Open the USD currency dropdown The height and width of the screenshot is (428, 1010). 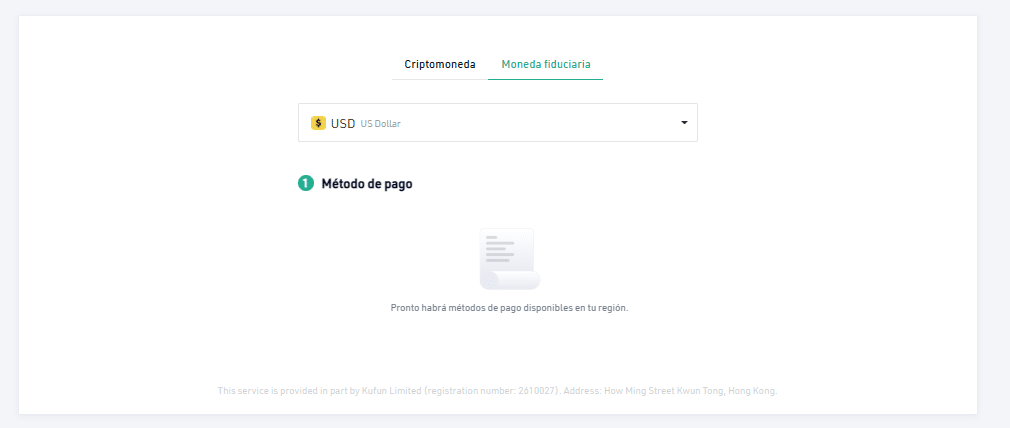click(497, 123)
